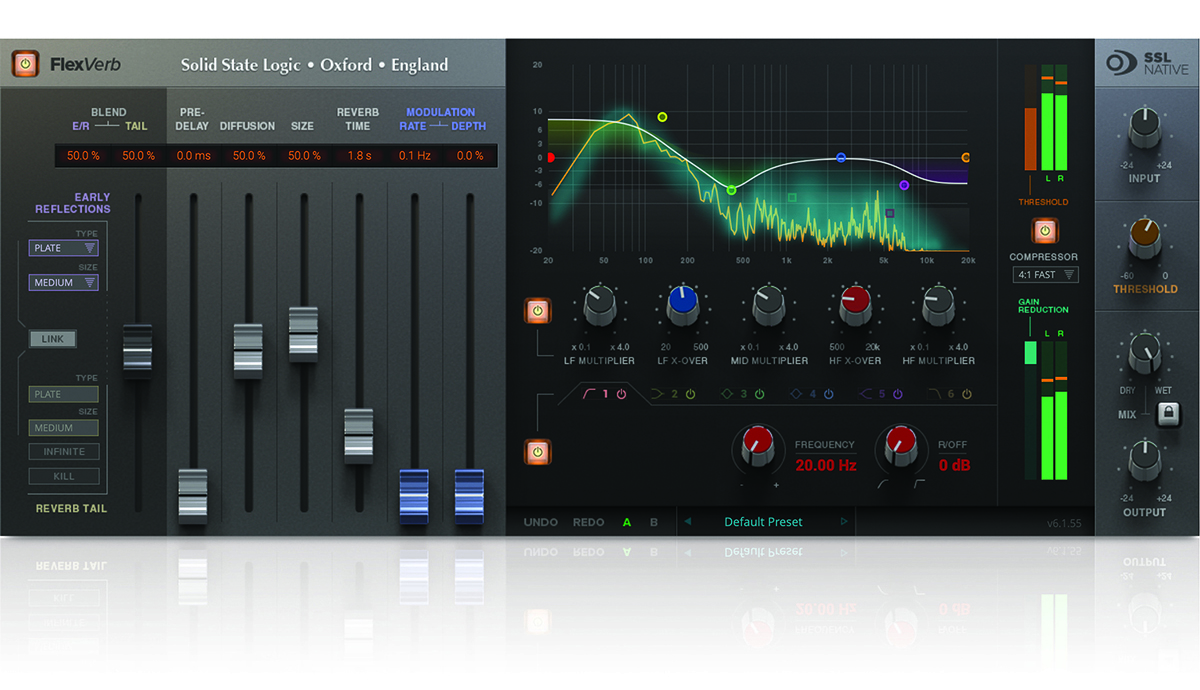Click the 20.00 Hz frequency value
The width and height of the screenshot is (1200, 690).
[825, 465]
